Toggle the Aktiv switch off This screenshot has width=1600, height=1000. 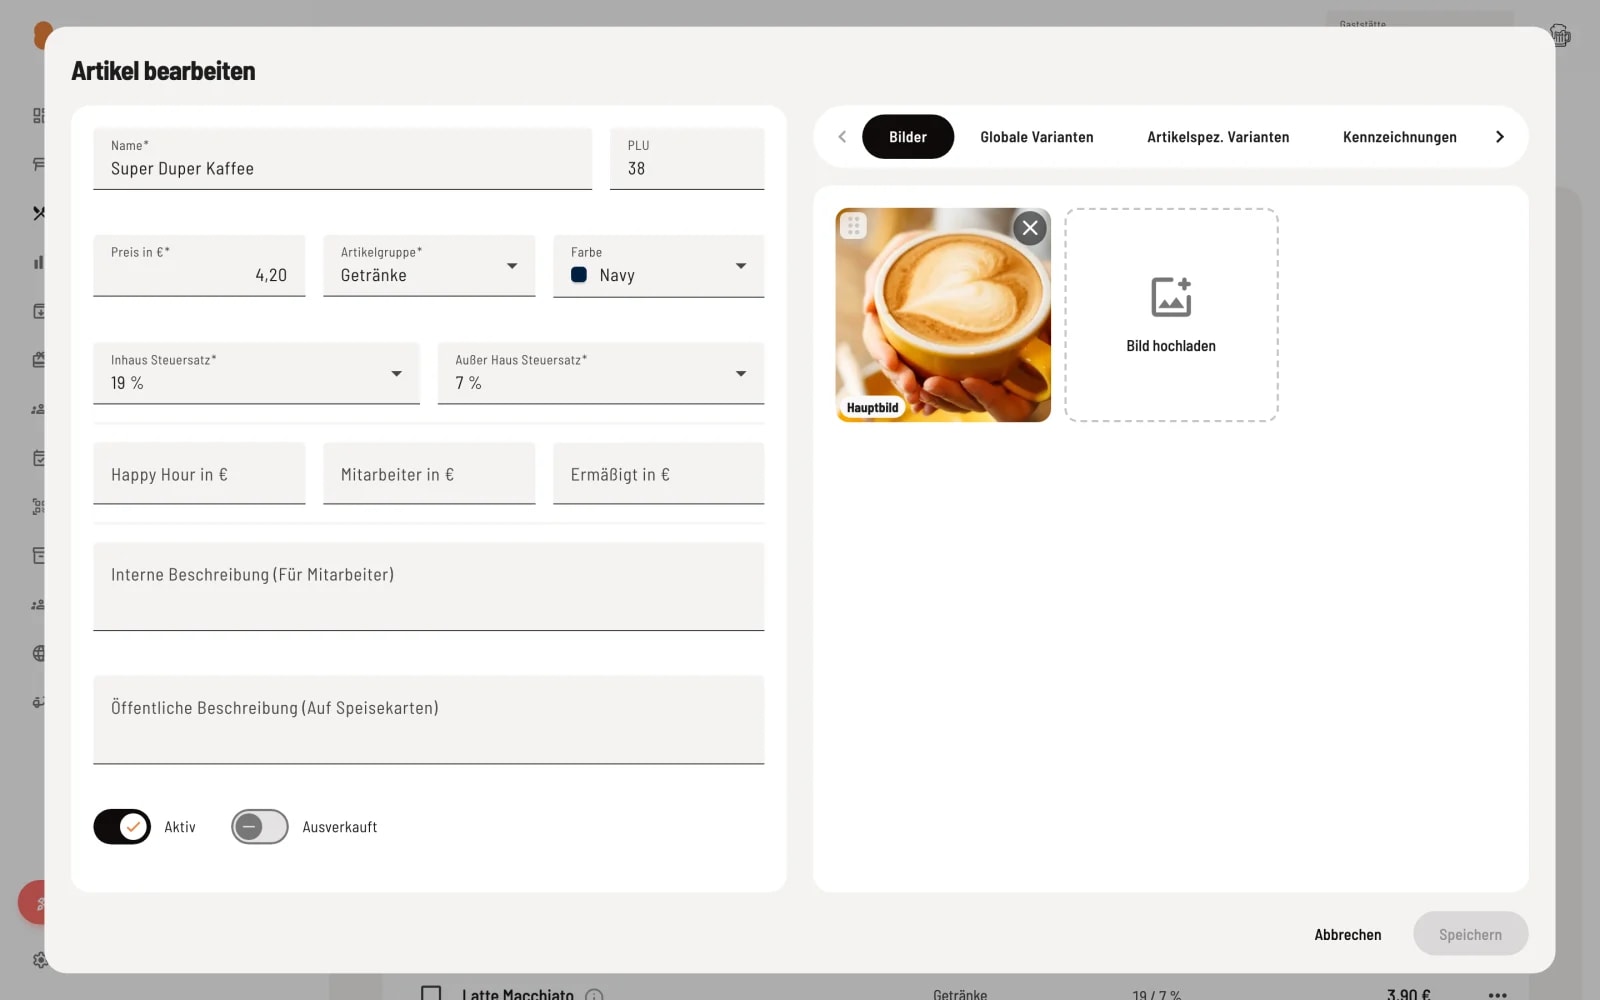[x=122, y=827]
